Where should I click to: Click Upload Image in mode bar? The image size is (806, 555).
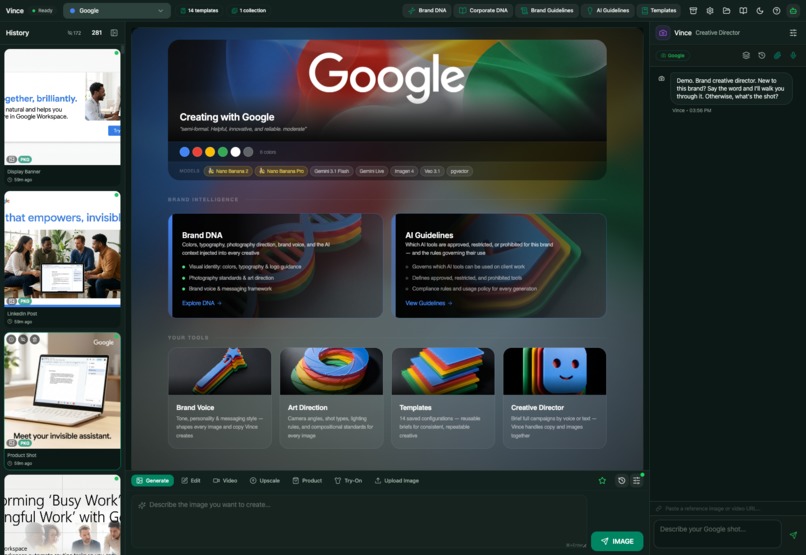[396, 480]
